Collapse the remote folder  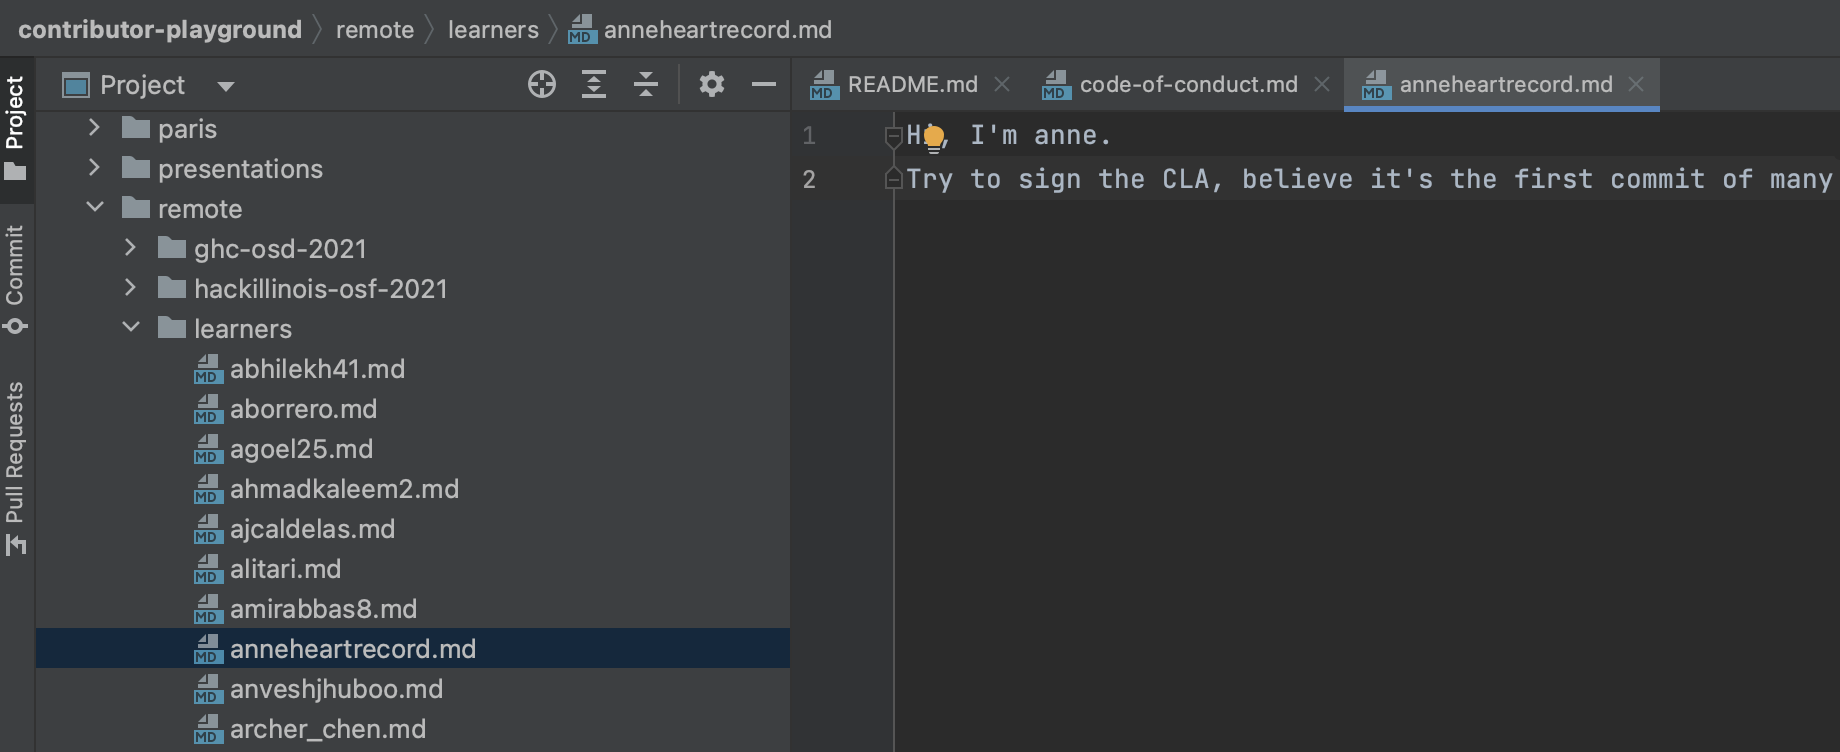[x=95, y=208]
